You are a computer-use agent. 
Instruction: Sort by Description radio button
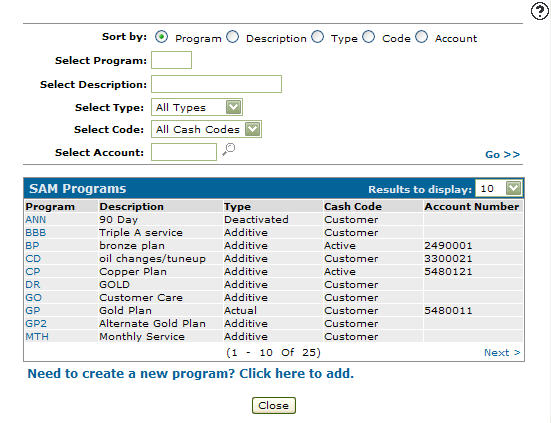click(233, 37)
